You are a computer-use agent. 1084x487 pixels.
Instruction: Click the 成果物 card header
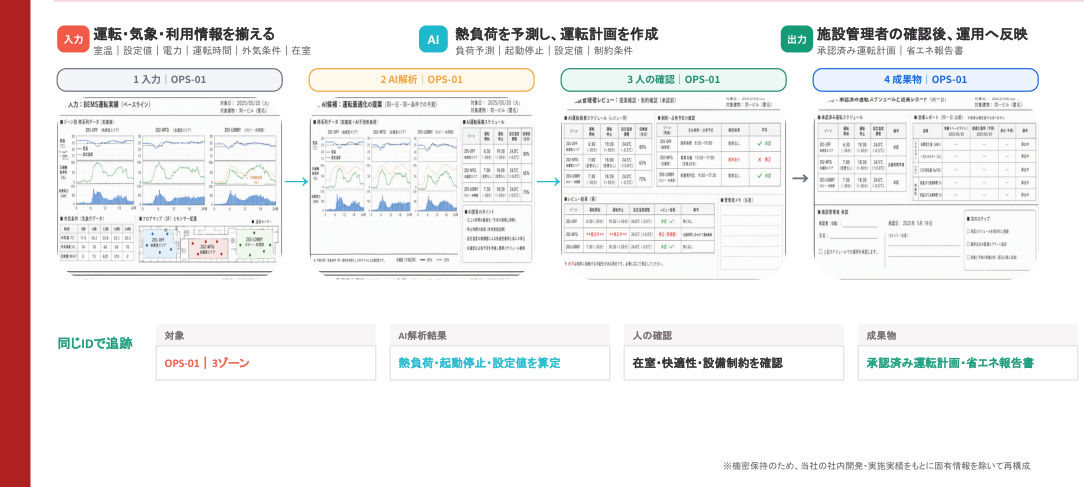968,336
